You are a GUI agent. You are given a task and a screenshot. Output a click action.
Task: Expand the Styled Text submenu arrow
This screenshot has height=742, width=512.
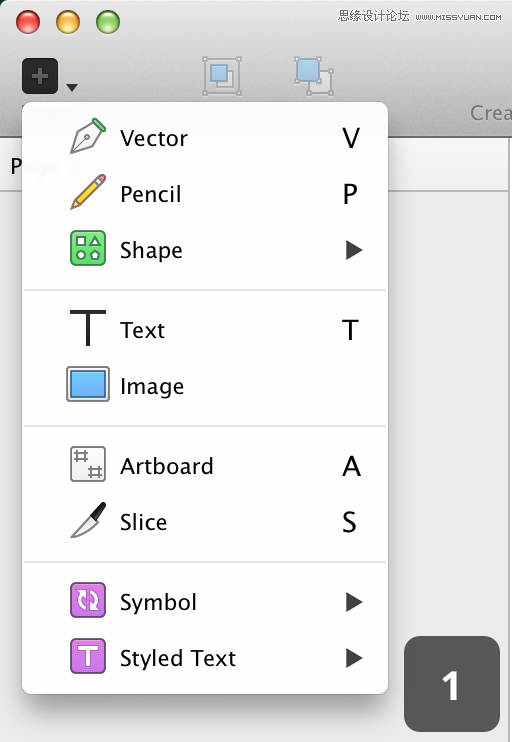(x=354, y=658)
